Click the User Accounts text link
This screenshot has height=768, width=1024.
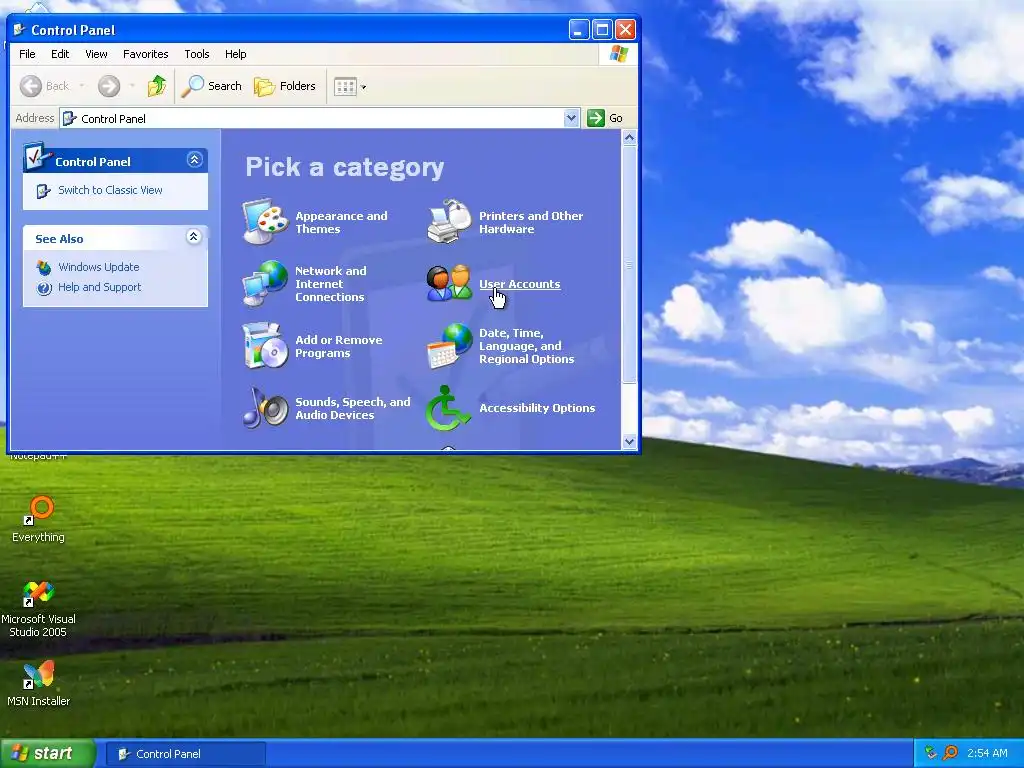pos(520,284)
